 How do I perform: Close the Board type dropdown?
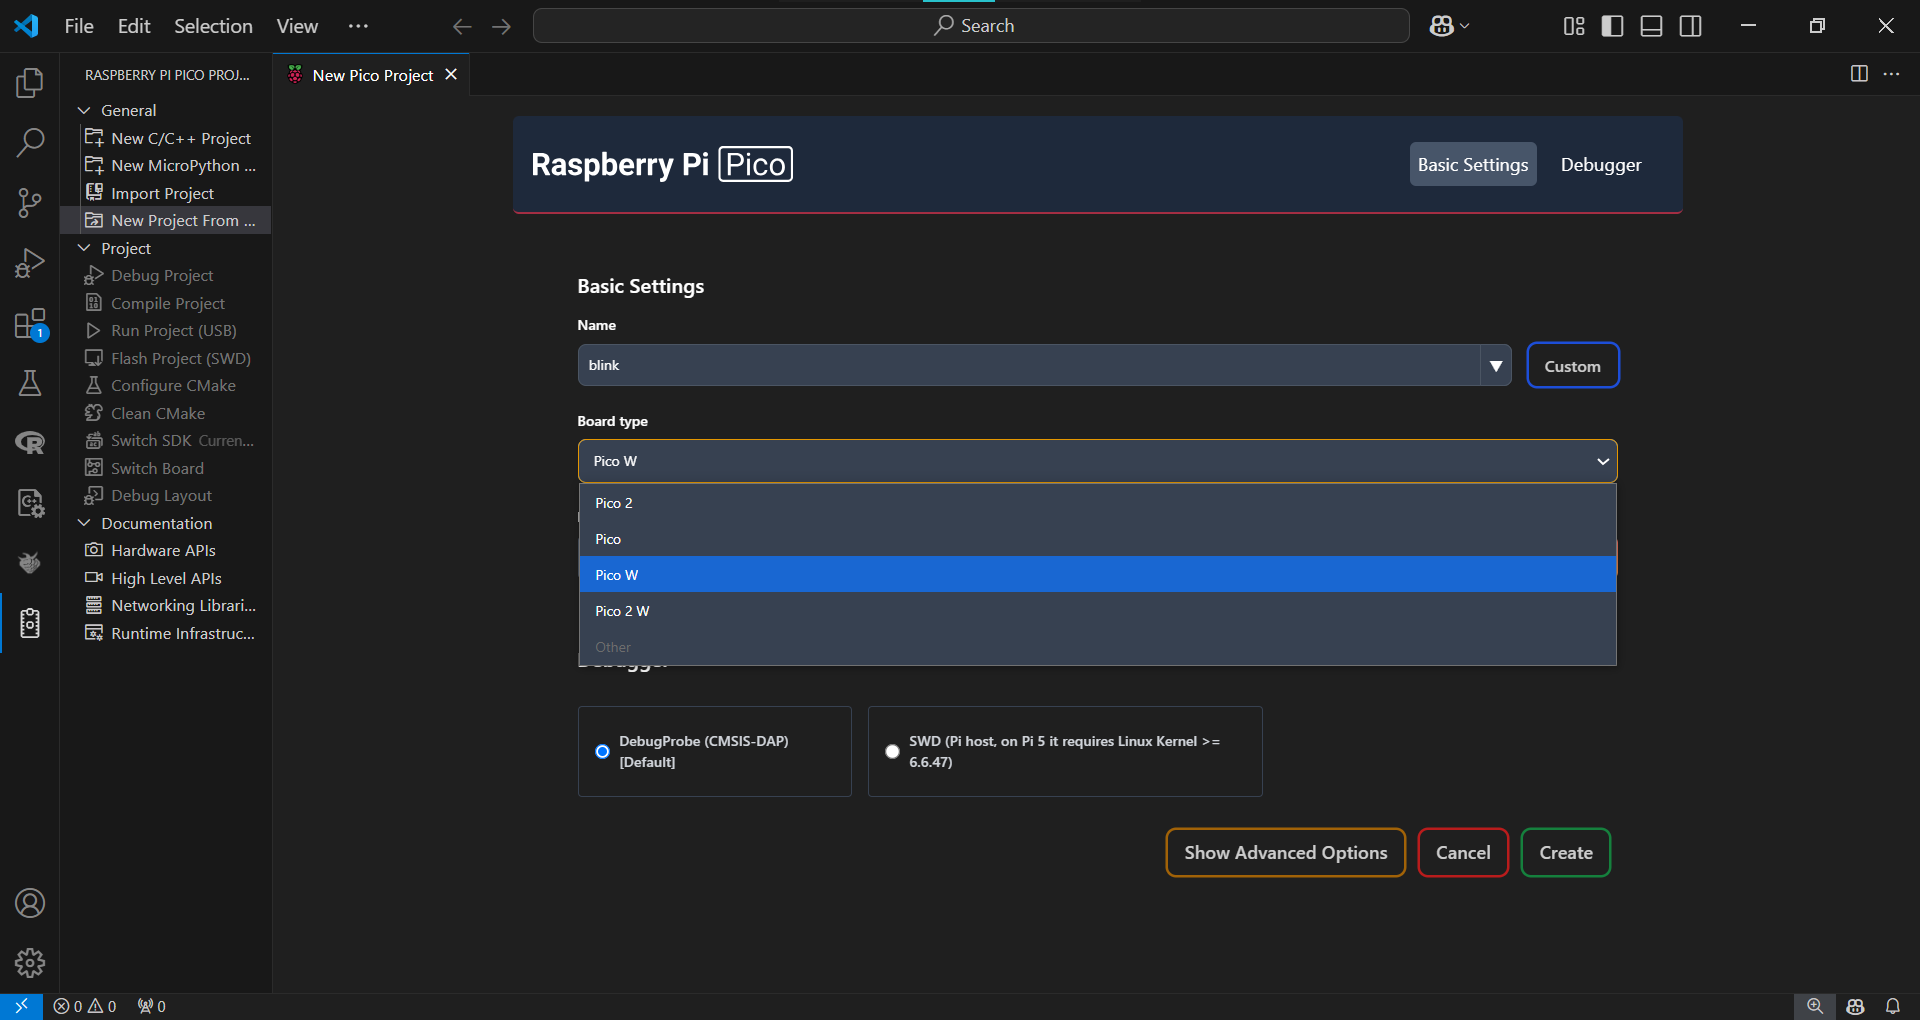(1097, 461)
